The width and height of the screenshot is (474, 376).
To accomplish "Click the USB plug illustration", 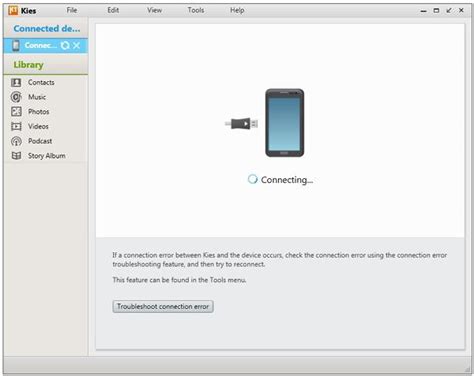I will click(241, 124).
